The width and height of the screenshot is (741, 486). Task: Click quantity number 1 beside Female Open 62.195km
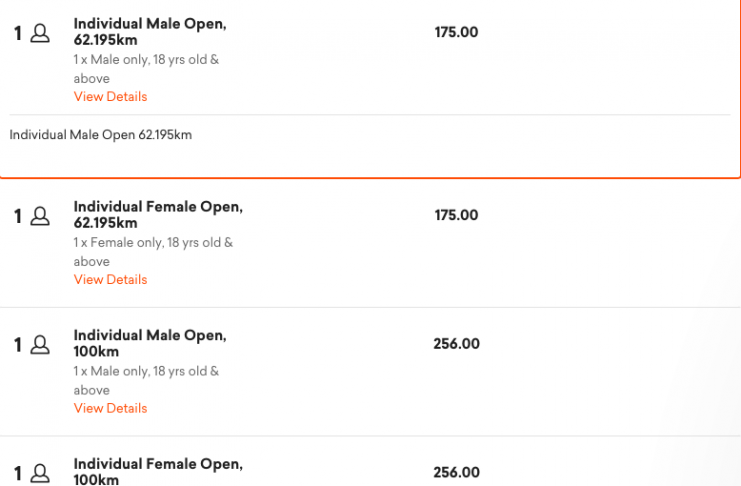pos(18,217)
